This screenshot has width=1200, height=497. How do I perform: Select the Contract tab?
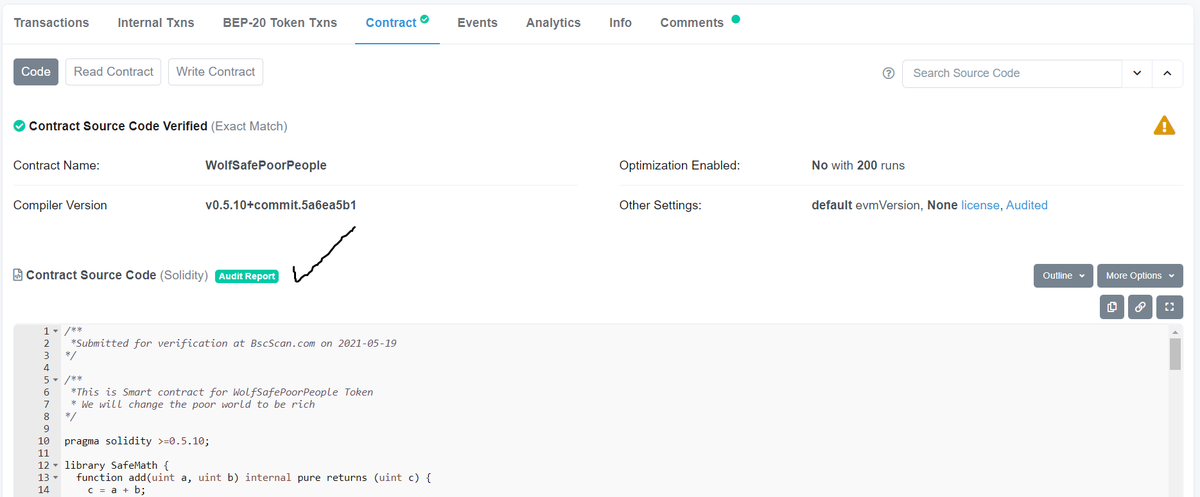tap(397, 22)
